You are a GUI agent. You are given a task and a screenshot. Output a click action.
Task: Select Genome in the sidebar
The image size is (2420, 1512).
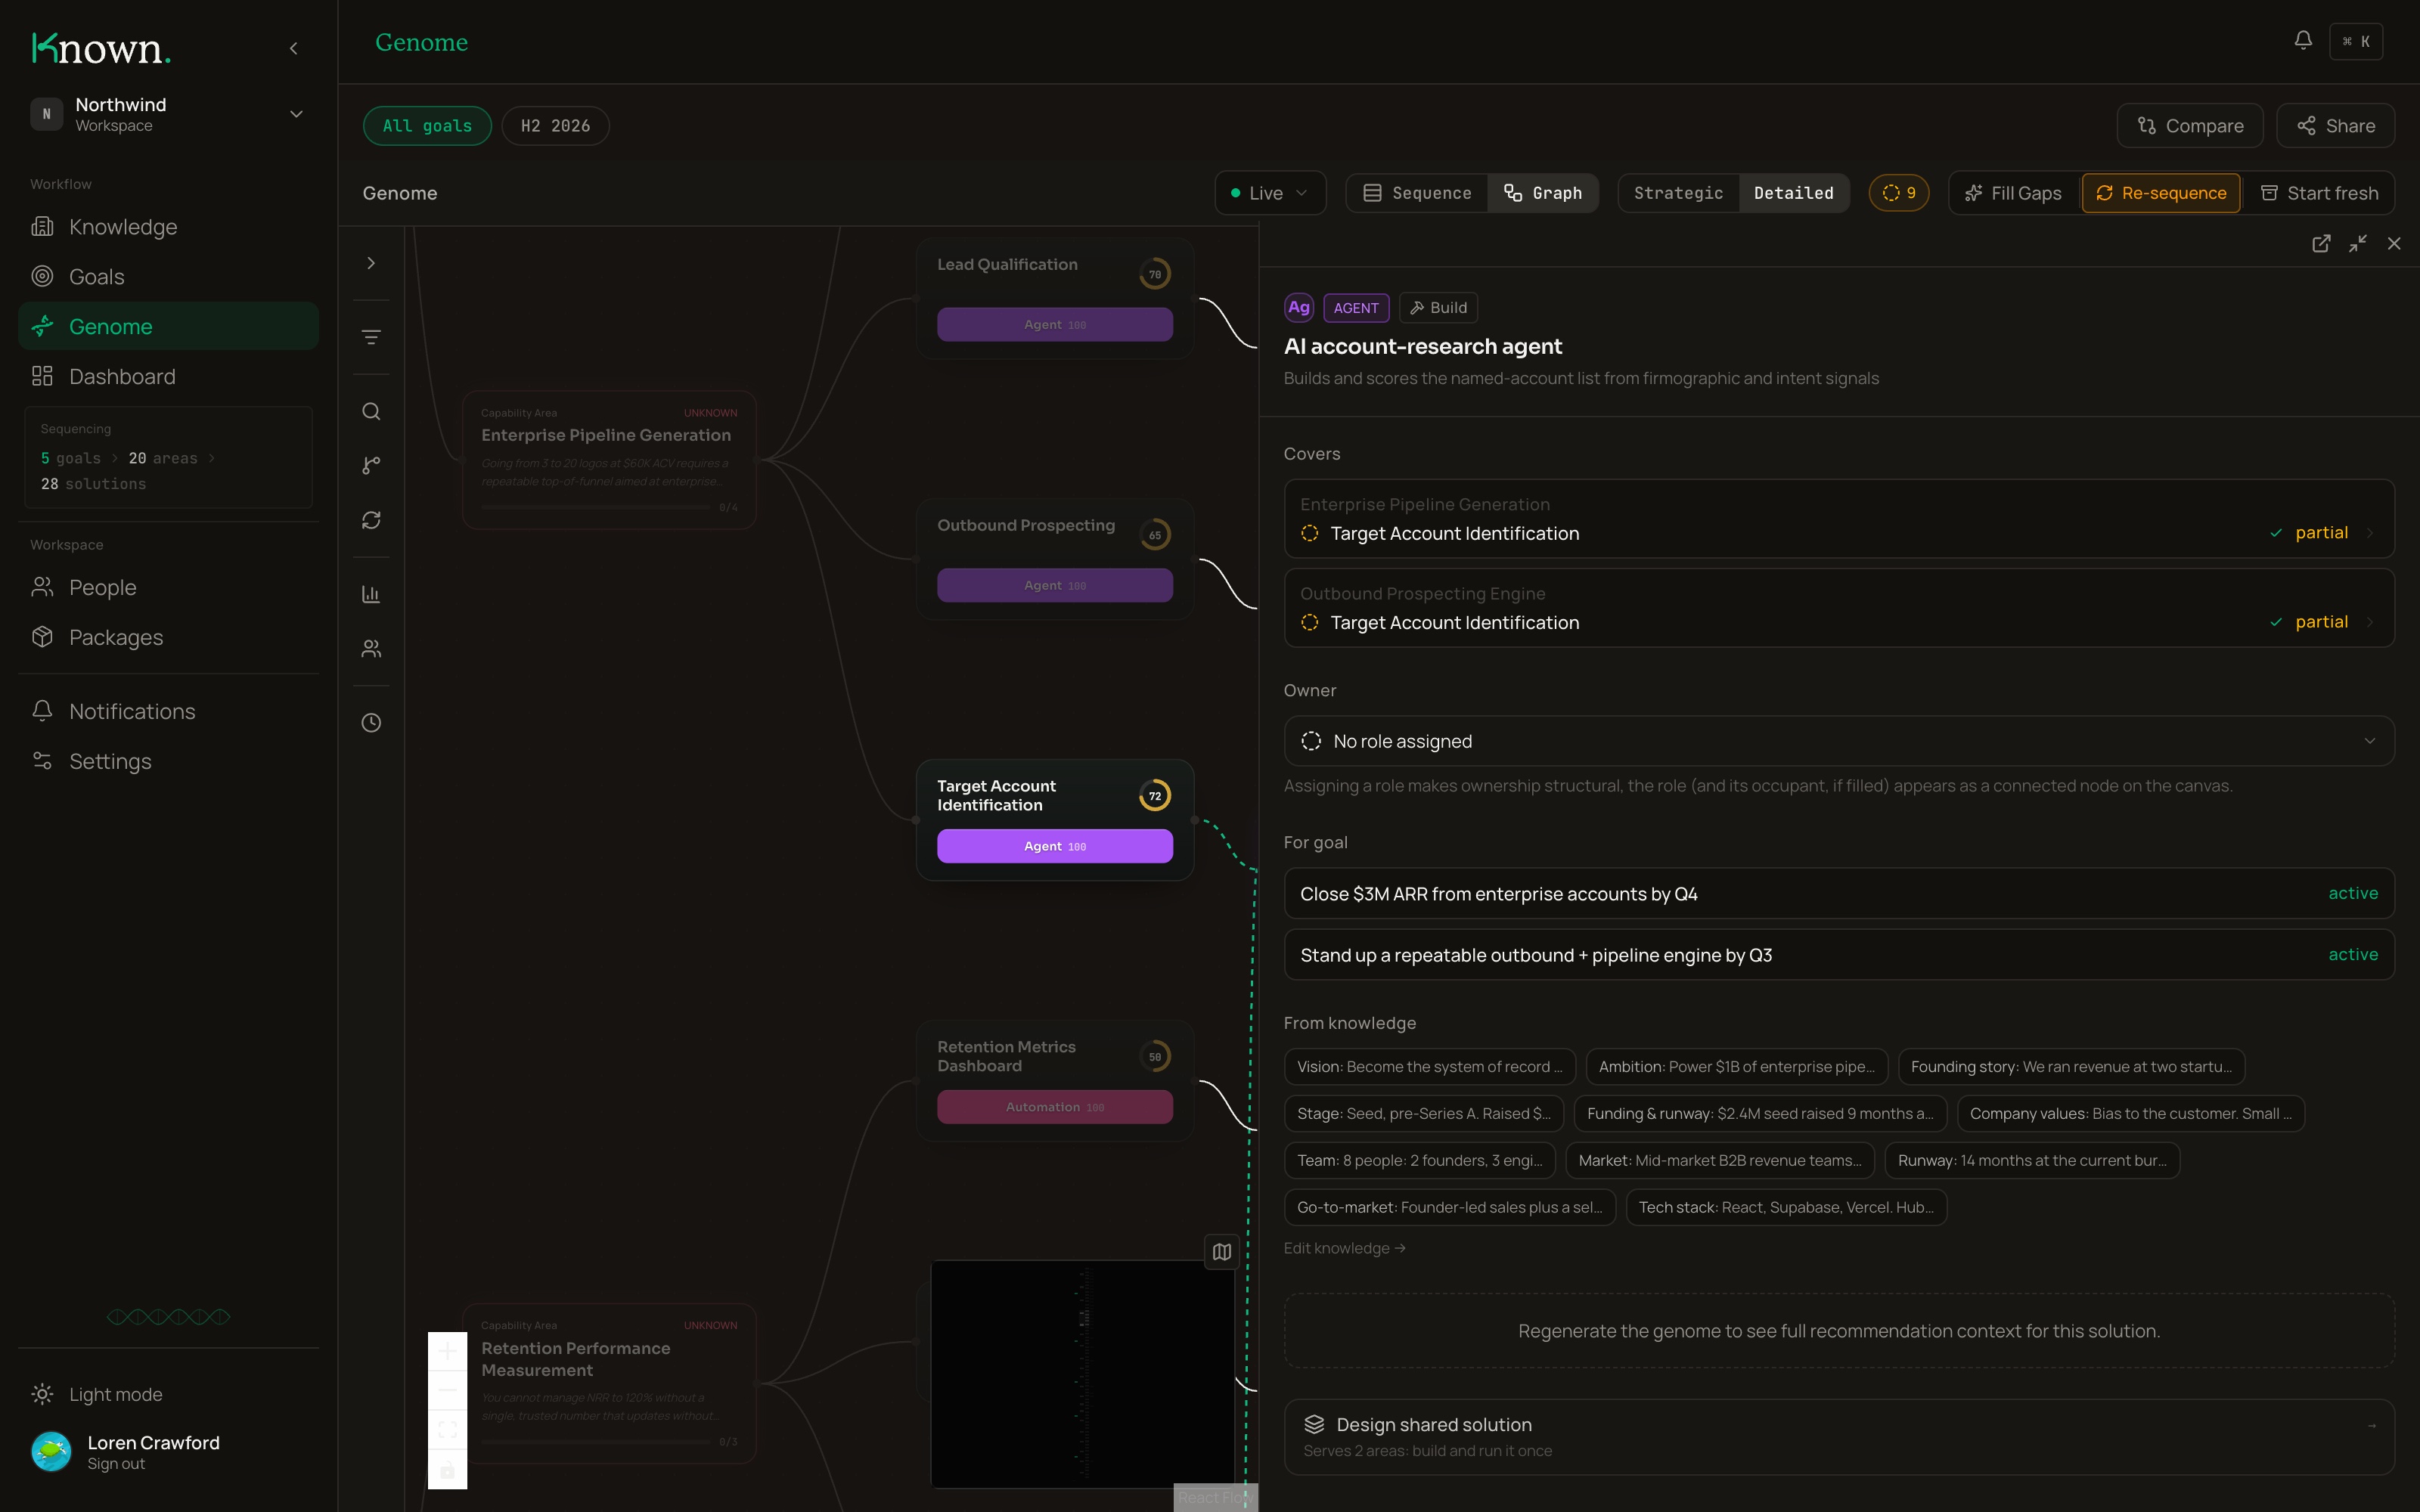(168, 326)
